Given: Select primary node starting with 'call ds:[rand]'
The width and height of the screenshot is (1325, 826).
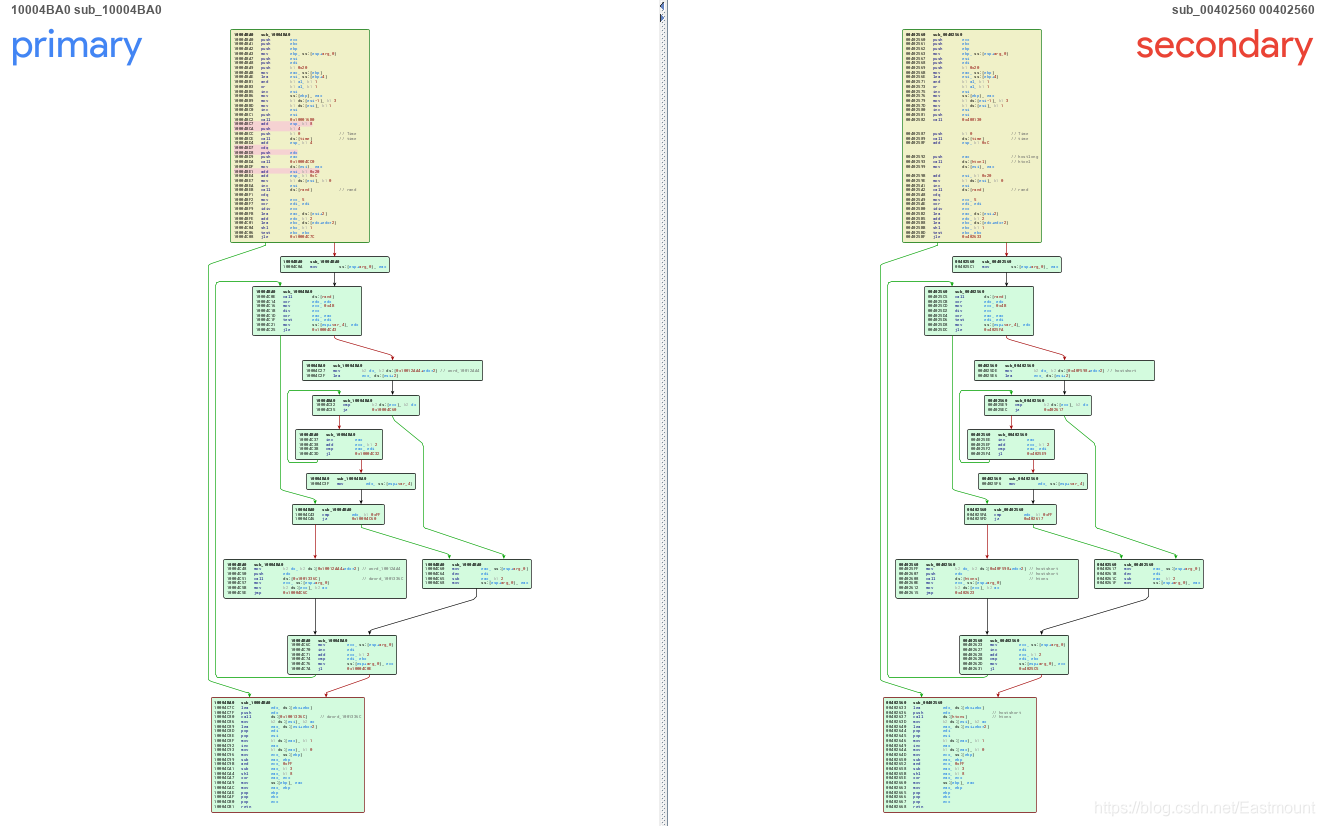Looking at the screenshot, I should 307,311.
